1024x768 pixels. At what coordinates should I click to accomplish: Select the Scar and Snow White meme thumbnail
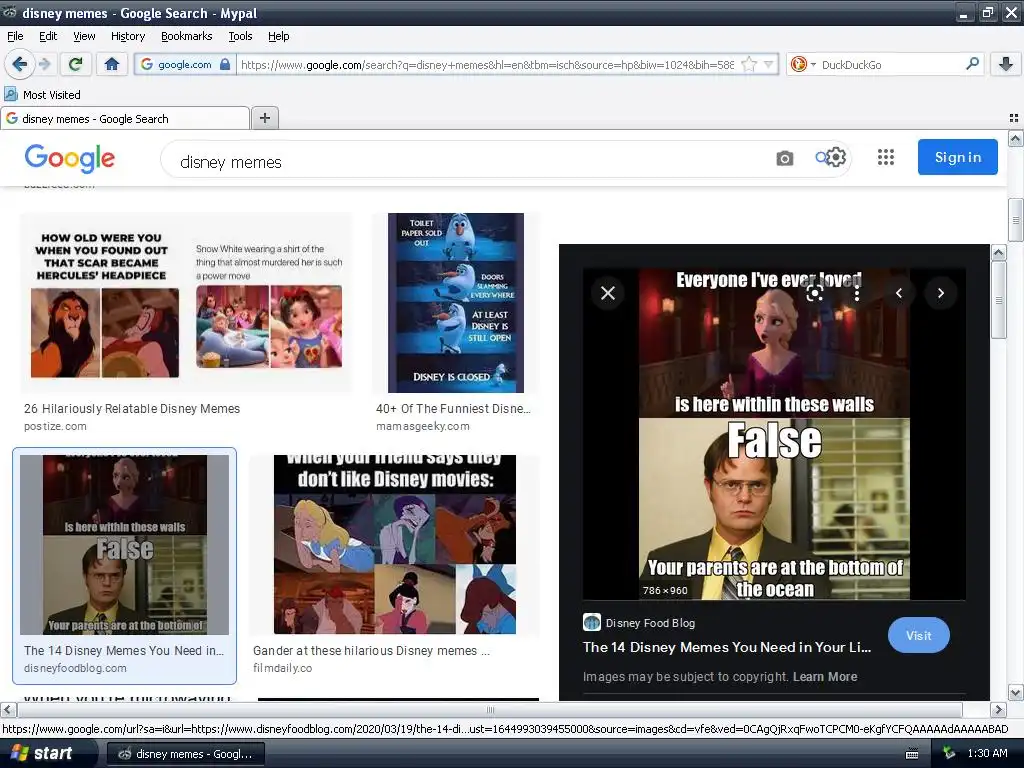186,303
